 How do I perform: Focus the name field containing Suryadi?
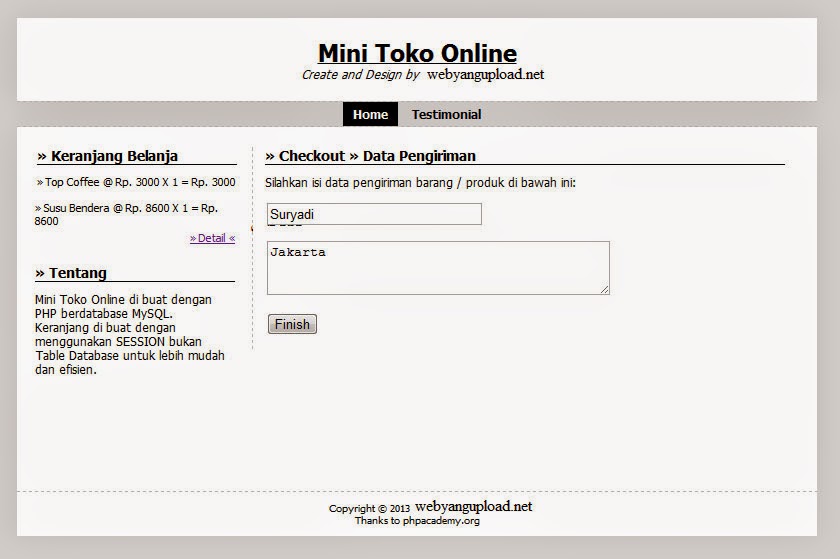pyautogui.click(x=374, y=214)
